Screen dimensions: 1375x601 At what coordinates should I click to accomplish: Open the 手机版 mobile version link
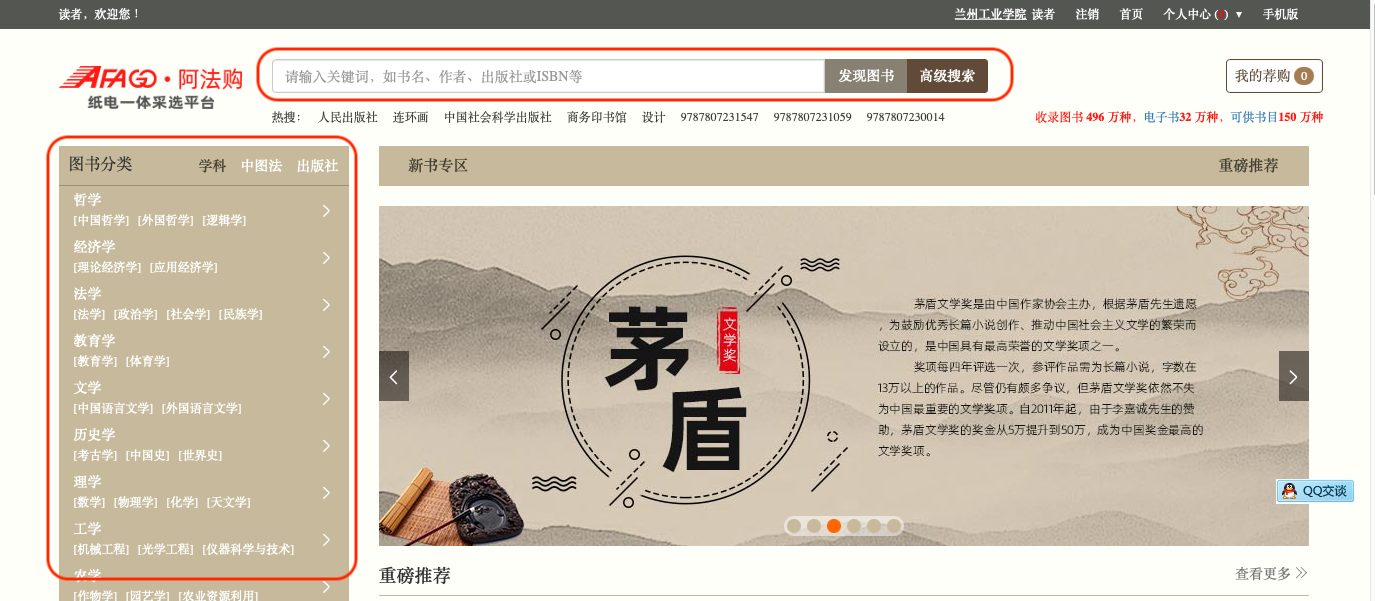click(x=1280, y=14)
